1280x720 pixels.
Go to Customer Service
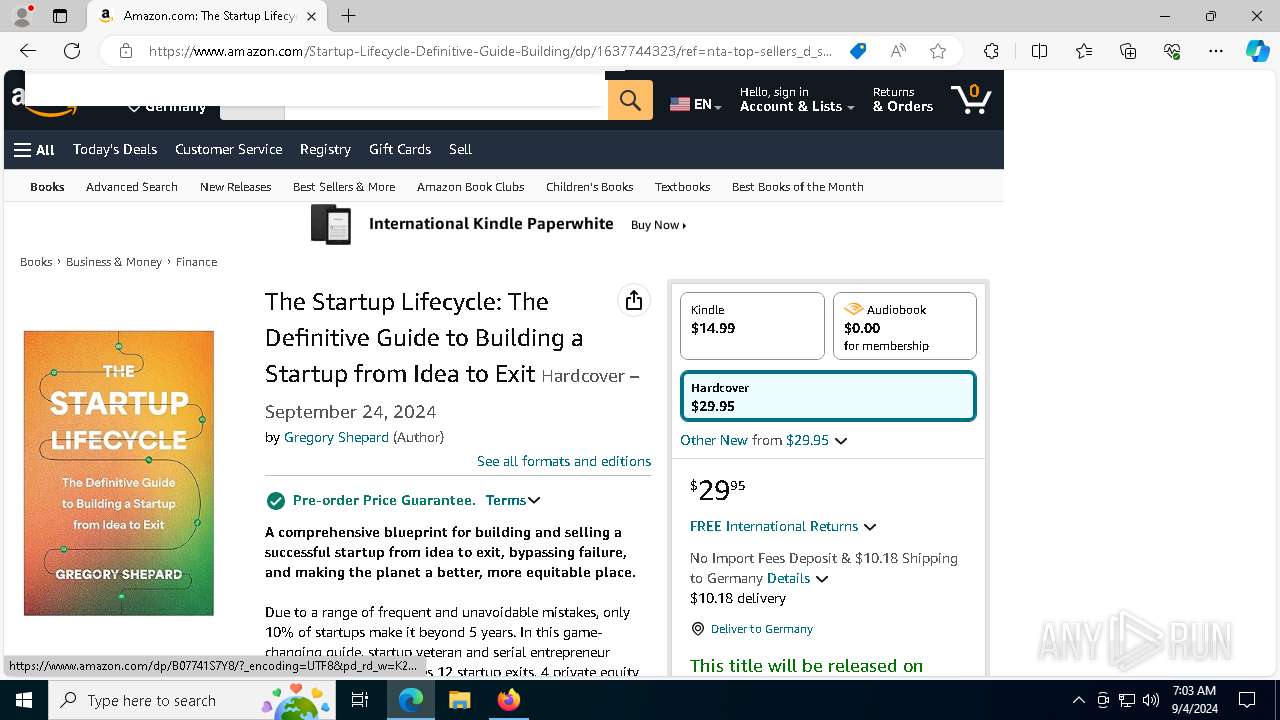(x=228, y=150)
